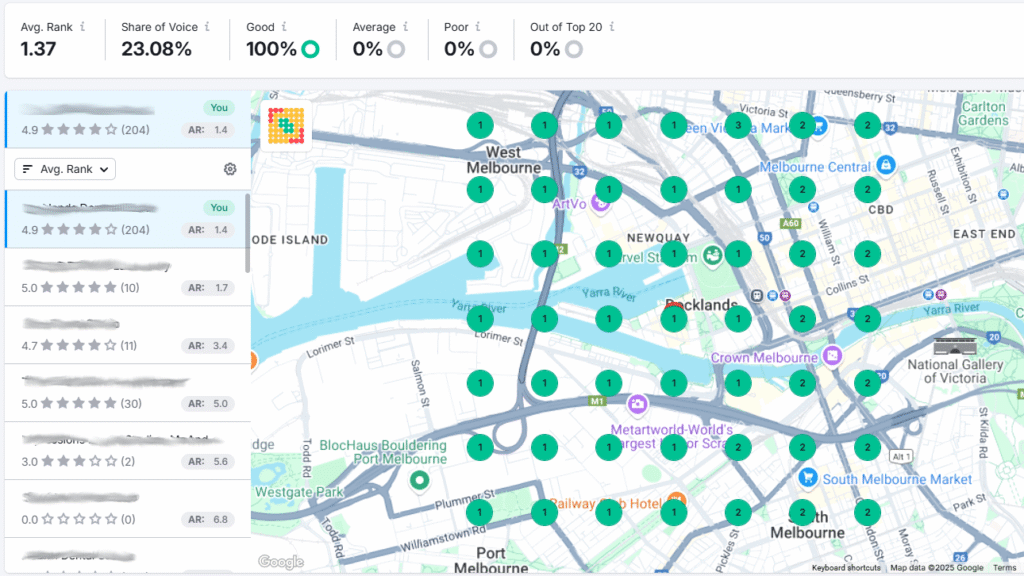Screen dimensions: 1024x576
Task: Open the Terms link on the map
Action: click(x=1004, y=568)
